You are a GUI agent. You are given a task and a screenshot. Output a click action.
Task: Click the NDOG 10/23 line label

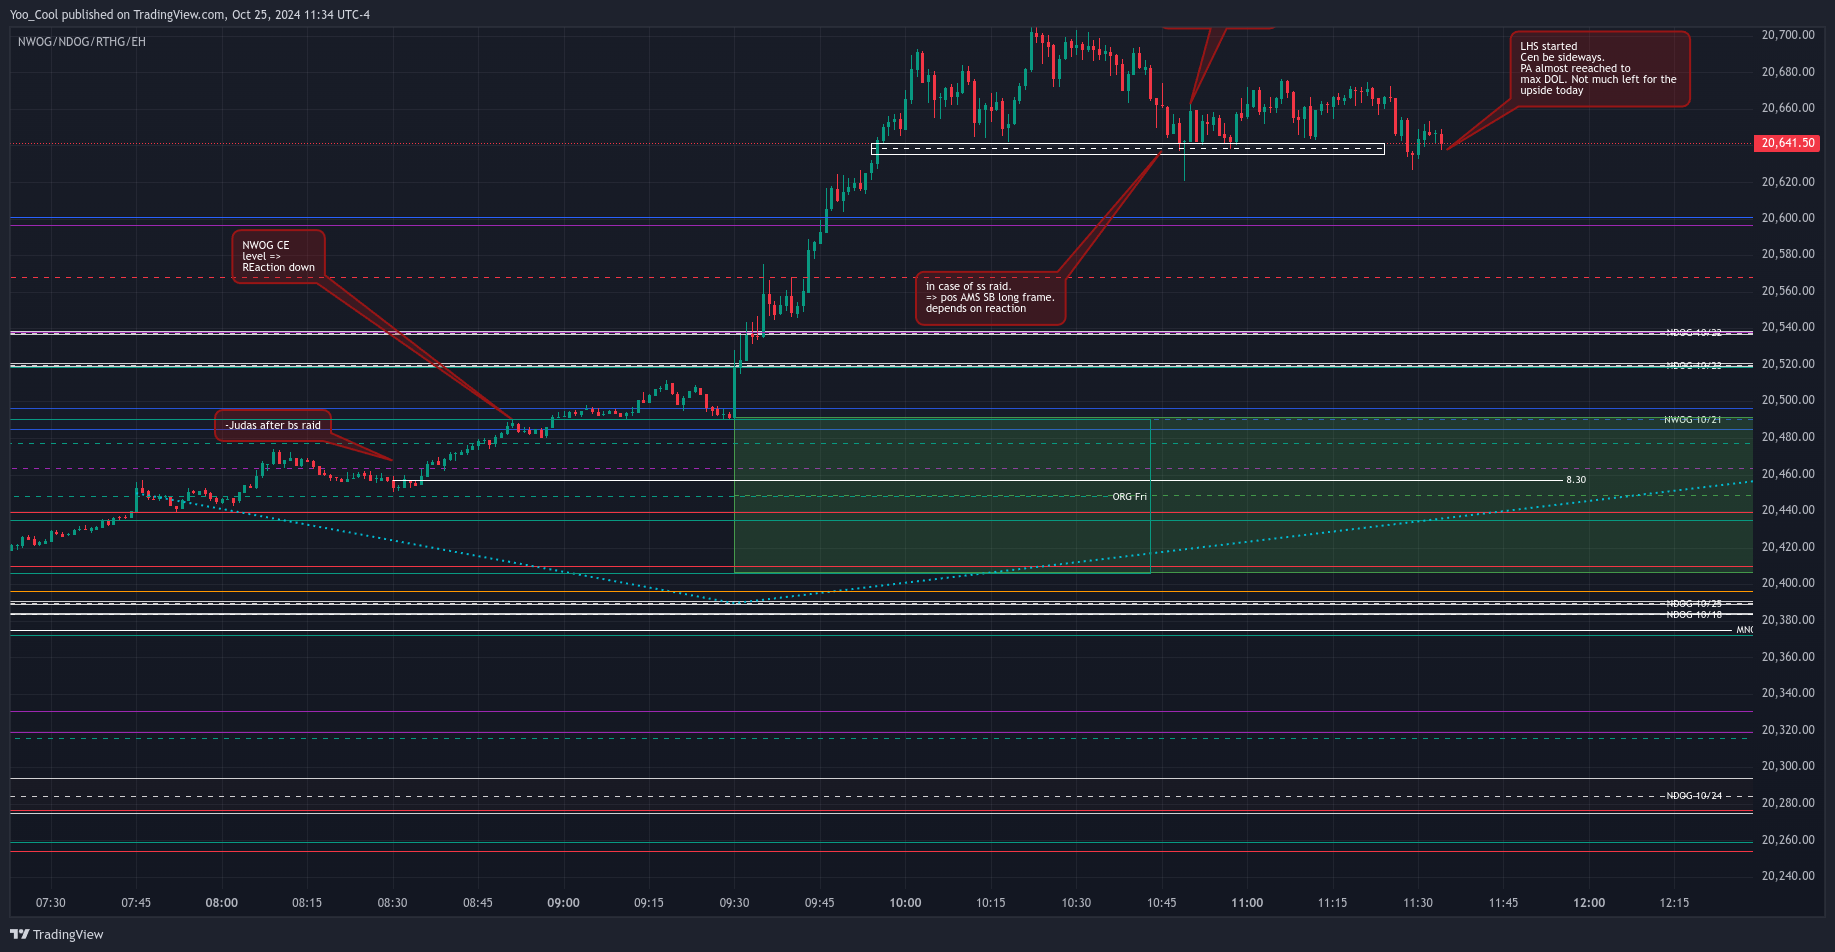point(1694,365)
